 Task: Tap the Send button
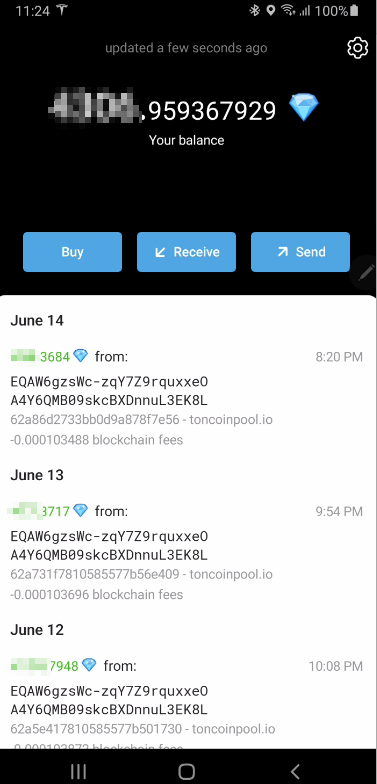(x=300, y=252)
